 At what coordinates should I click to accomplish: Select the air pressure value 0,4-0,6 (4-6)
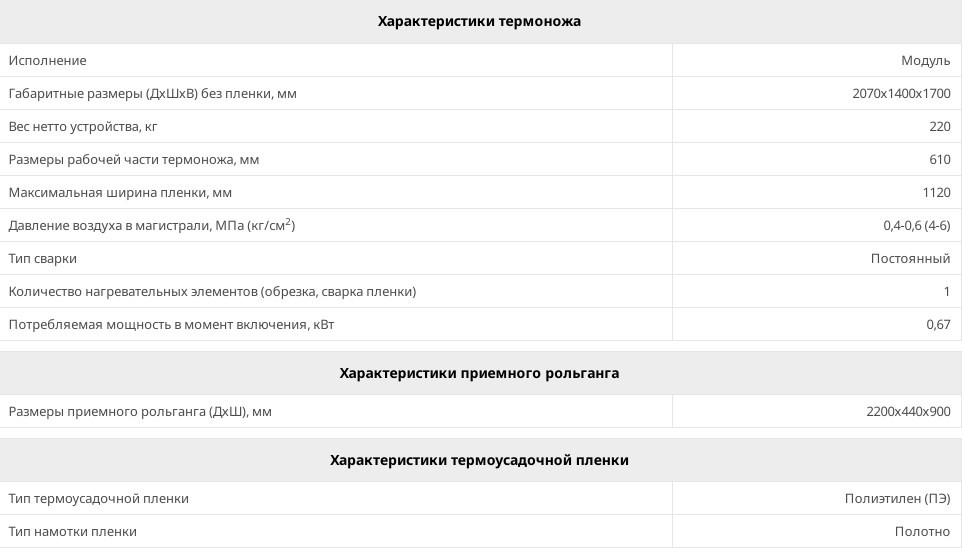916,226
